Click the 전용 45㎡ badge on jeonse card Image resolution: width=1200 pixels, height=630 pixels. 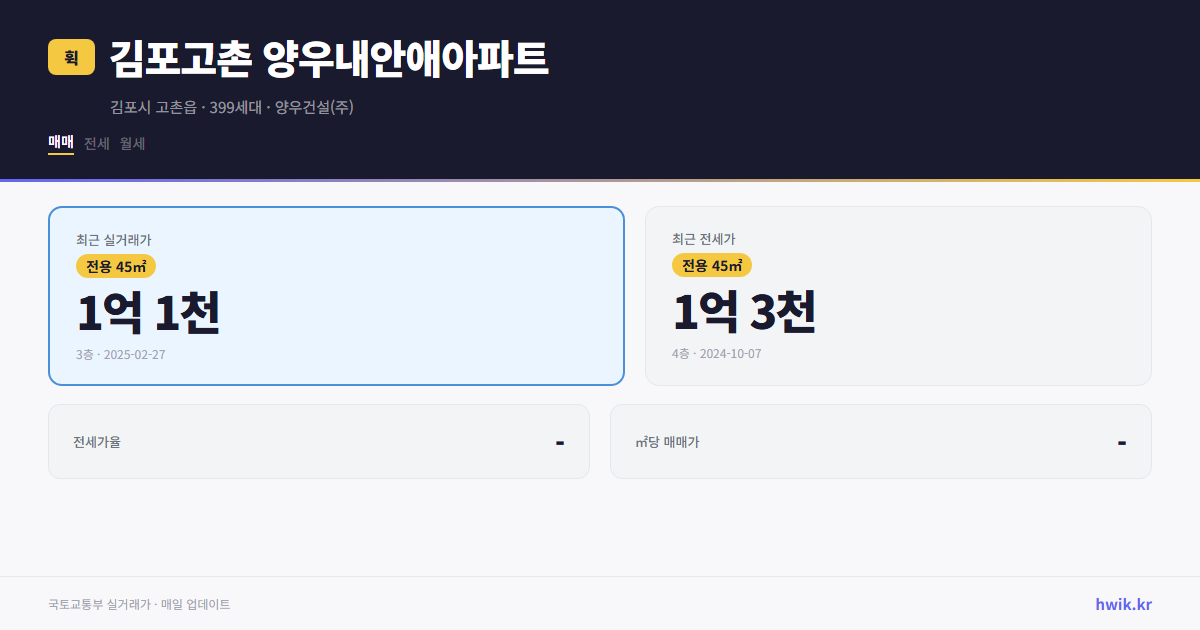[713, 265]
